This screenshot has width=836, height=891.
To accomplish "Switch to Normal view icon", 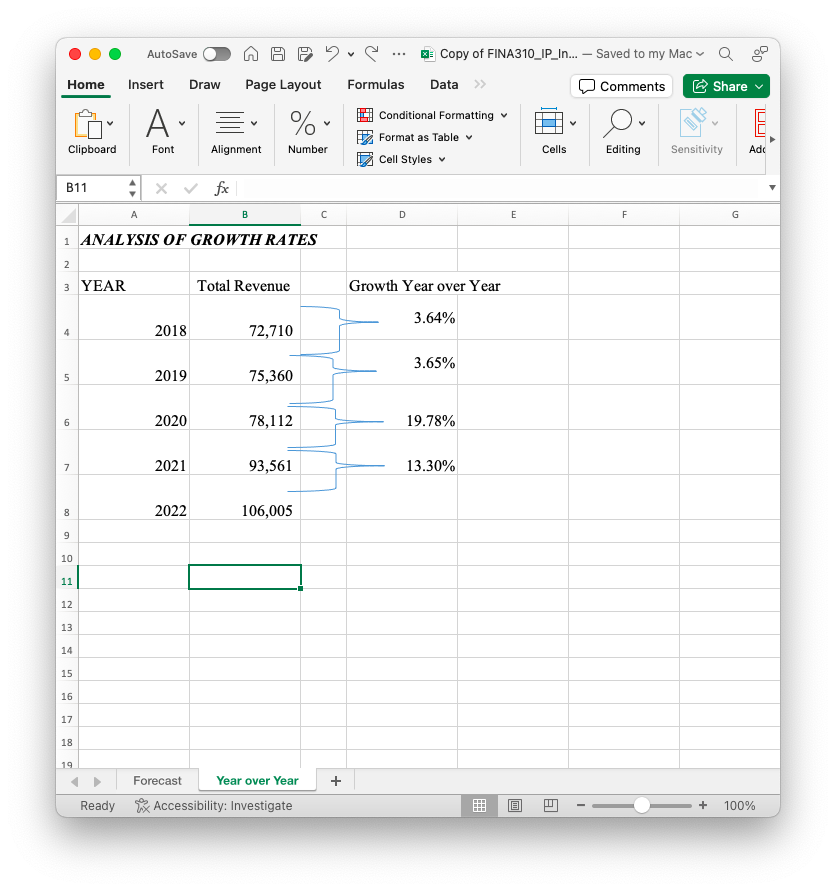I will tap(480, 805).
